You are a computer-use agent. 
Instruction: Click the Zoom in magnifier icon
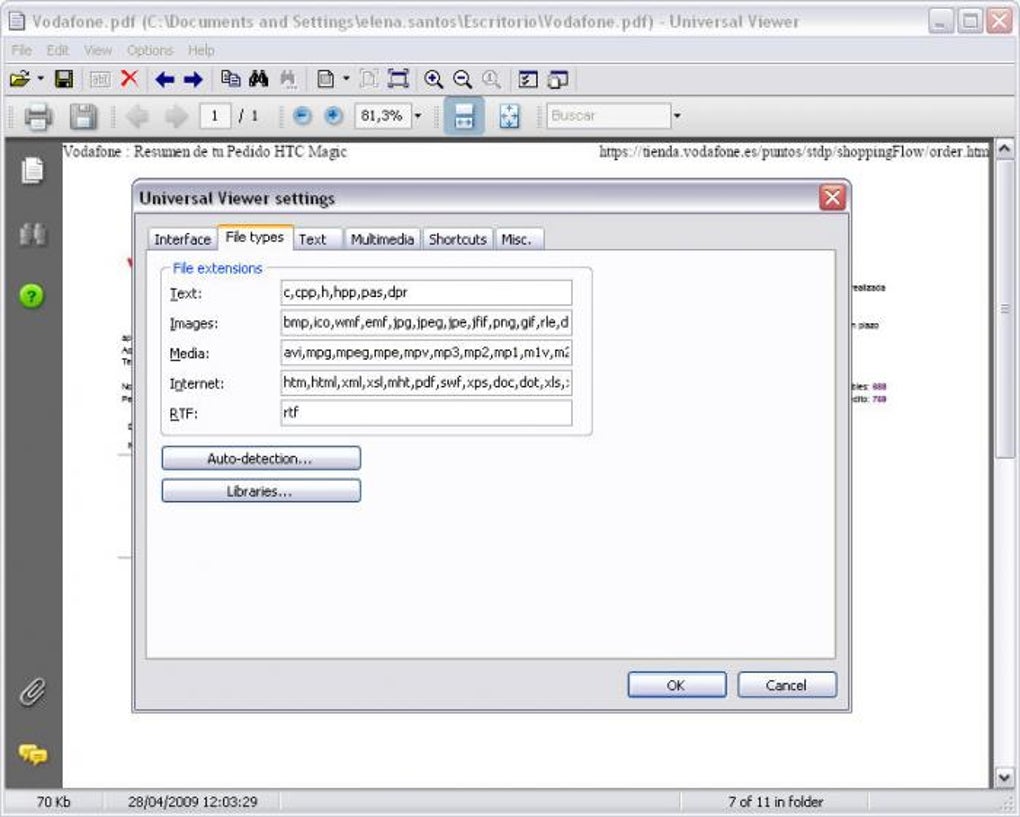point(433,79)
